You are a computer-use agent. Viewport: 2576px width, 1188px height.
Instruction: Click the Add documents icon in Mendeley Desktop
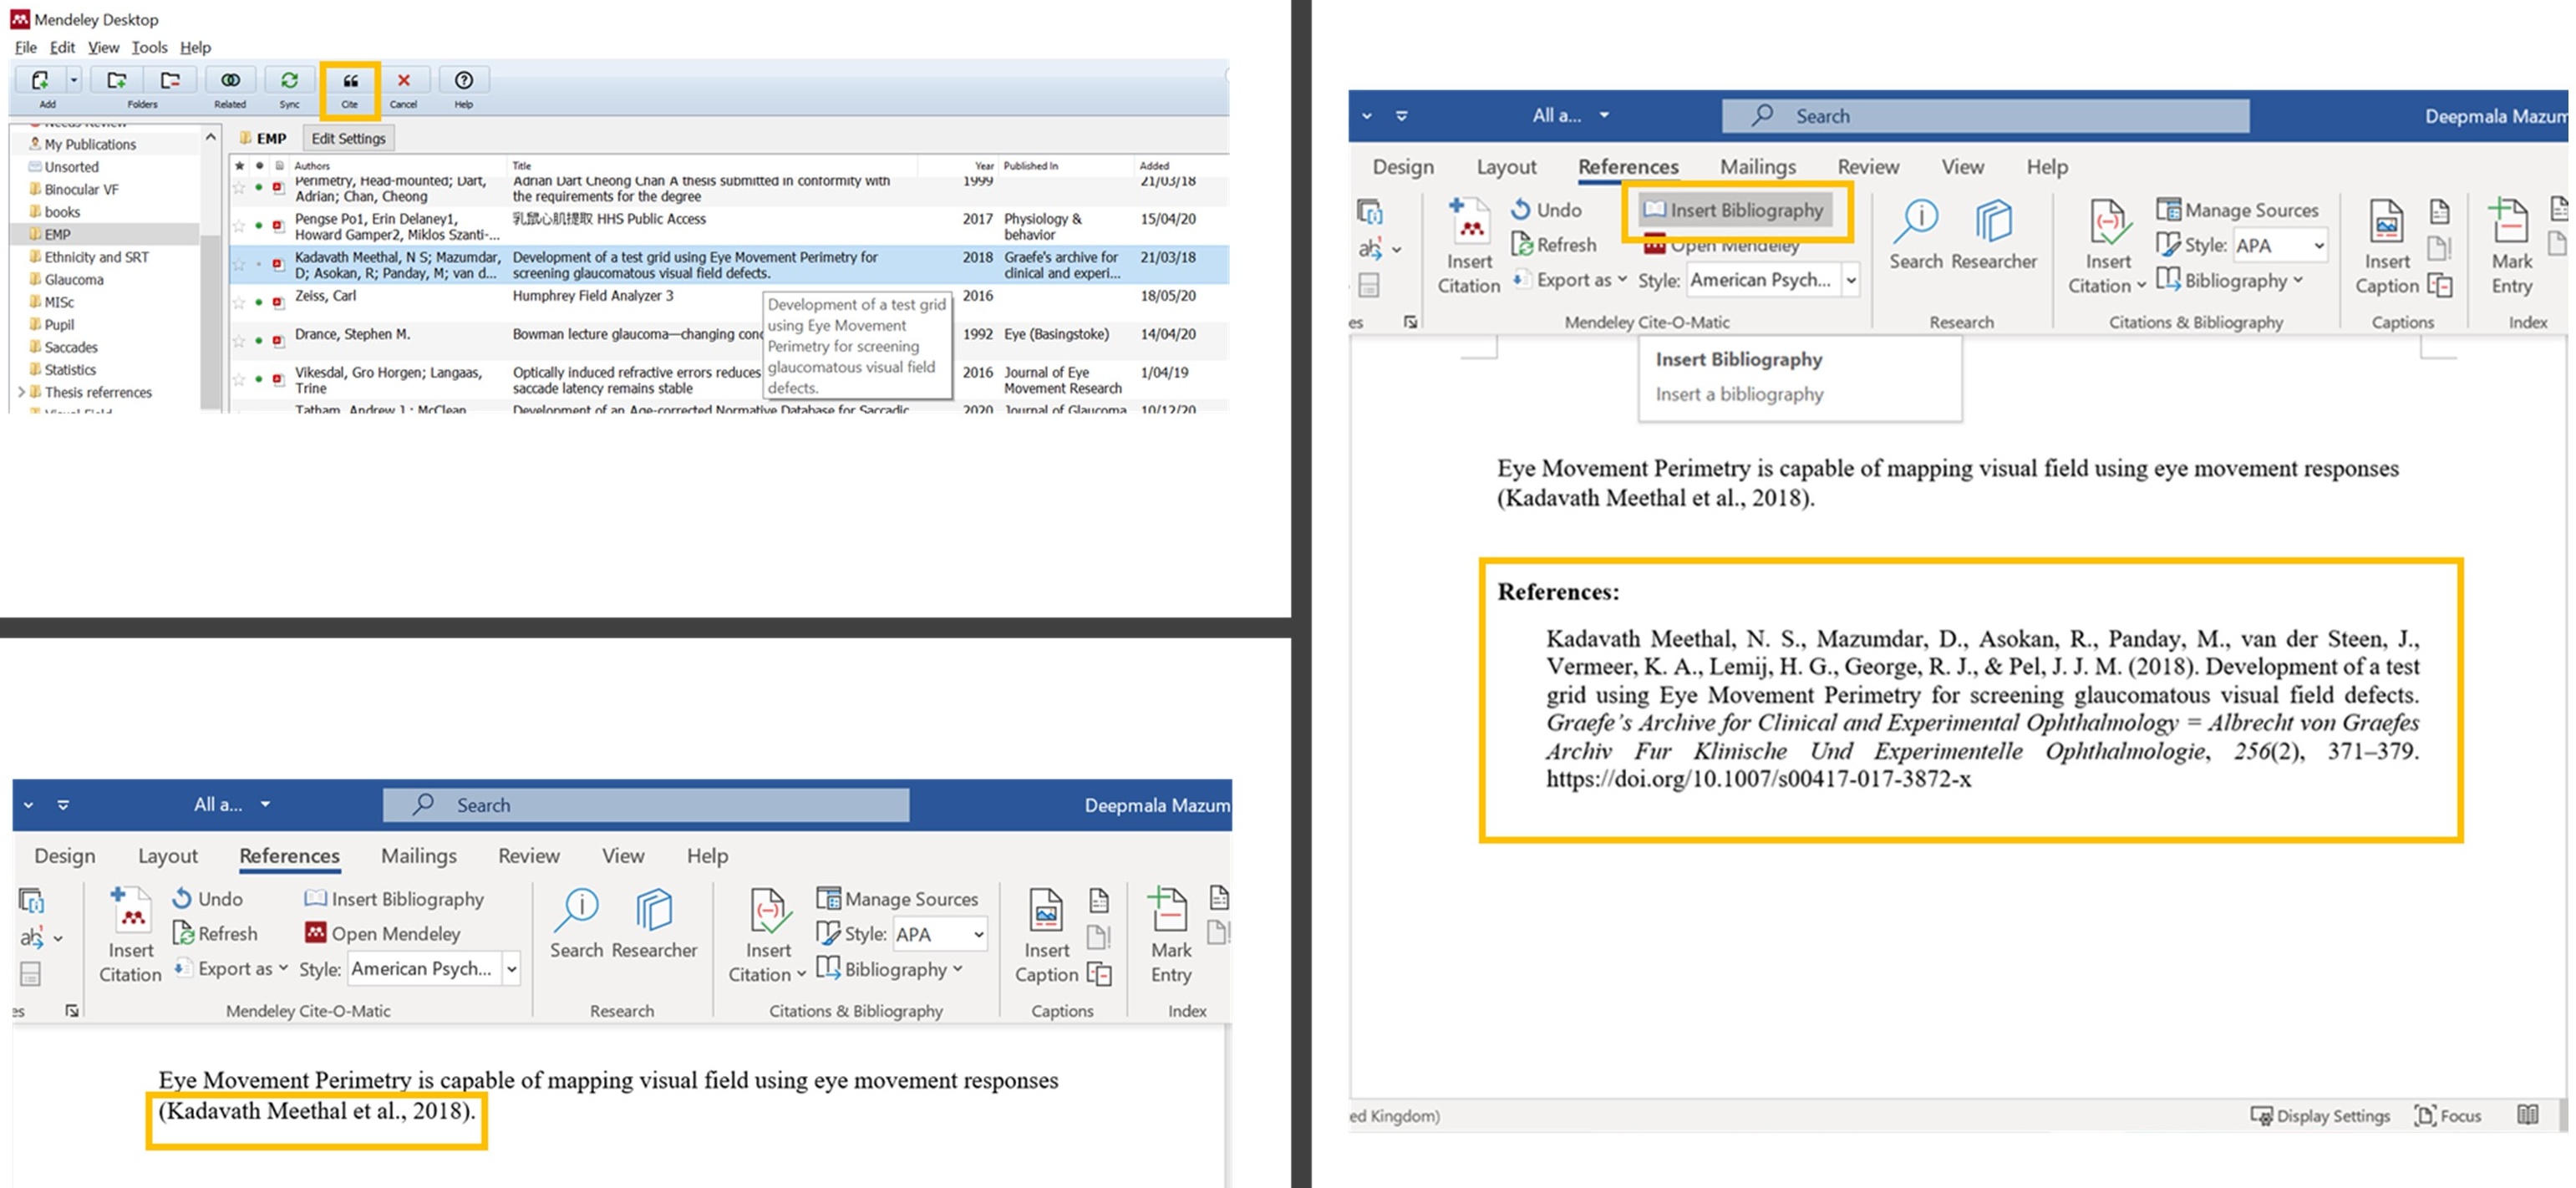[40, 80]
